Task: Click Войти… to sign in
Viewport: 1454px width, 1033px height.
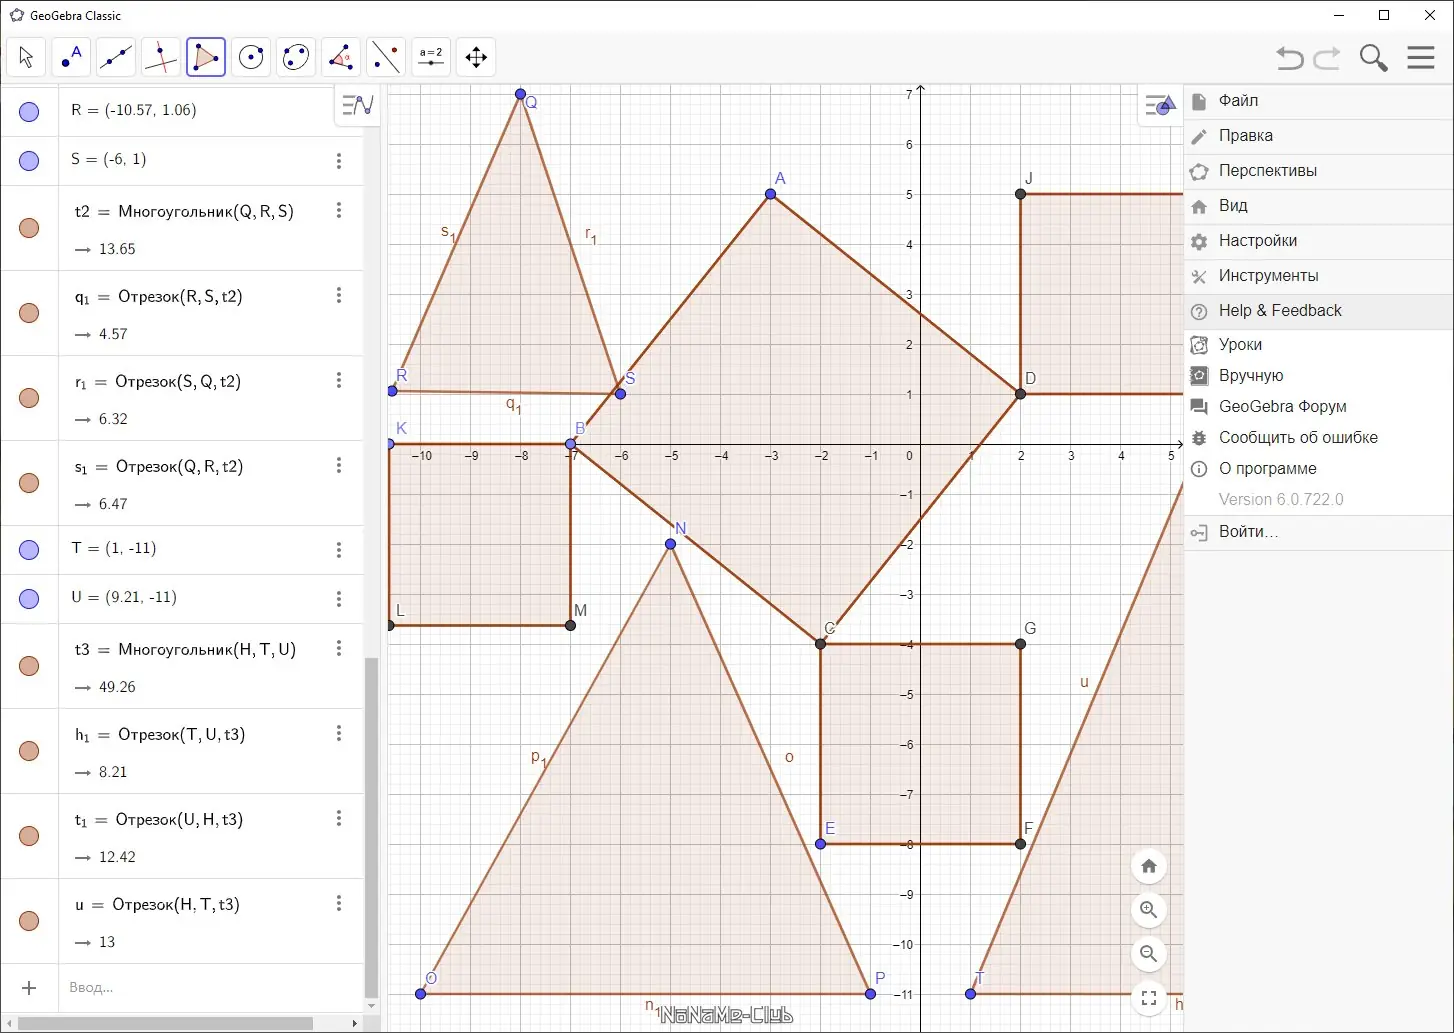Action: click(1318, 532)
